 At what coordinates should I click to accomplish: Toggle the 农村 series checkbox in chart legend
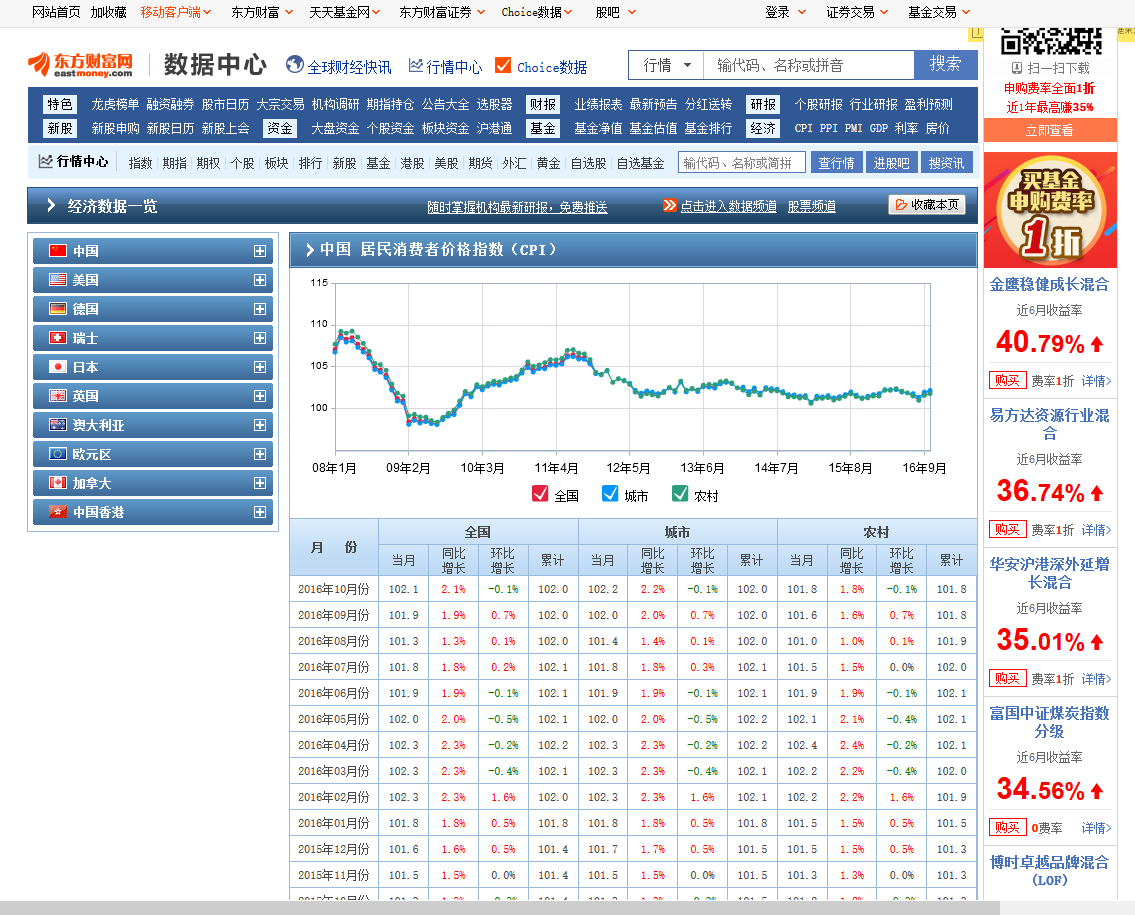680,494
